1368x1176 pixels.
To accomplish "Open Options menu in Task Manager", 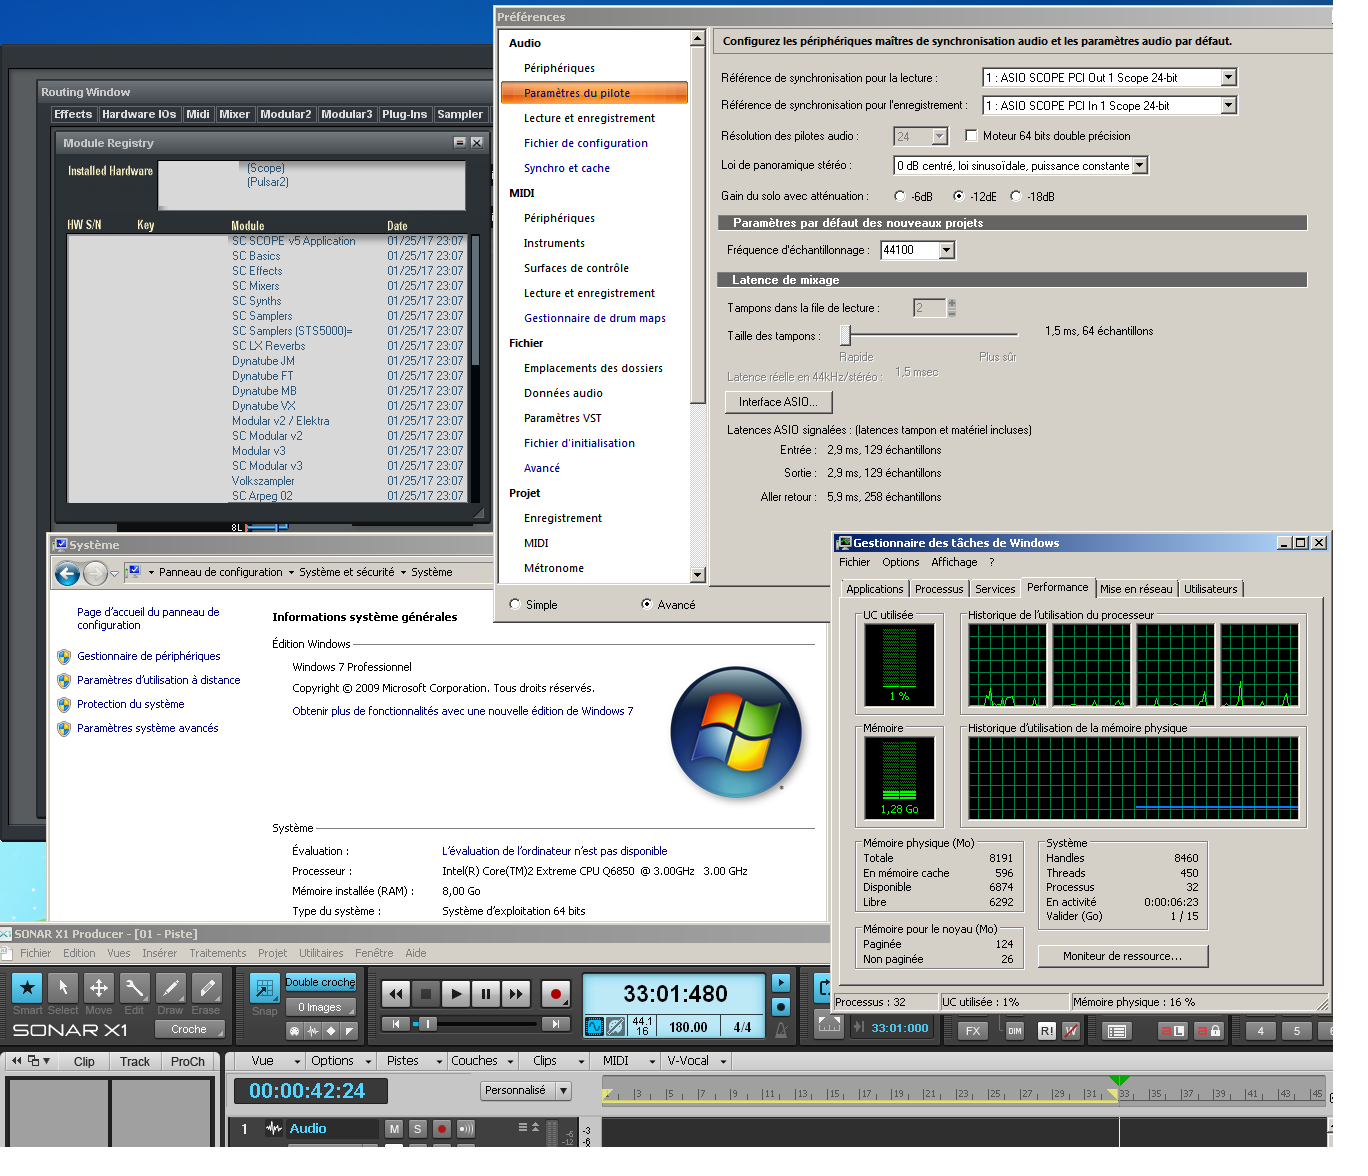I will [x=900, y=563].
